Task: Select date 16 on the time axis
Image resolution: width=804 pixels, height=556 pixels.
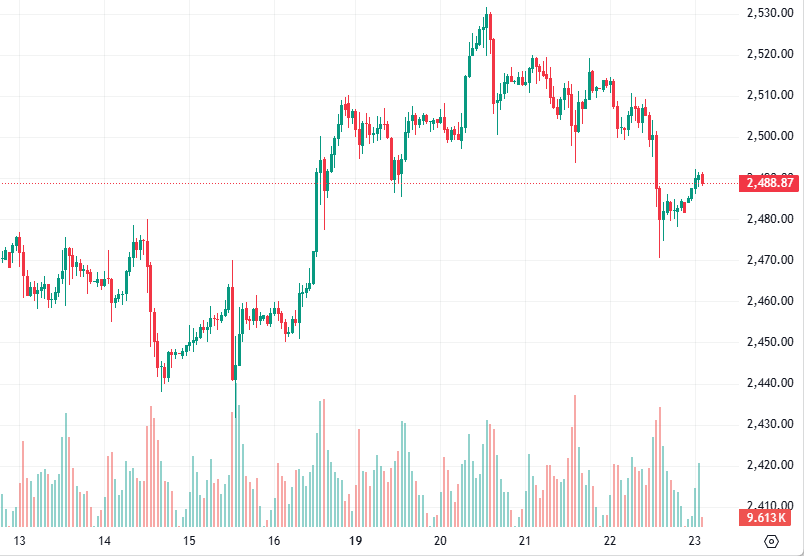Action: tap(273, 541)
